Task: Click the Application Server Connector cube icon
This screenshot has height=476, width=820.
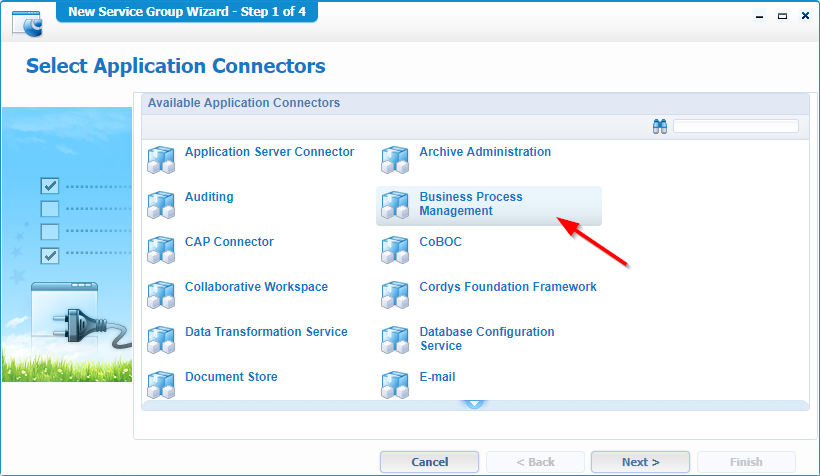Action: click(x=161, y=160)
